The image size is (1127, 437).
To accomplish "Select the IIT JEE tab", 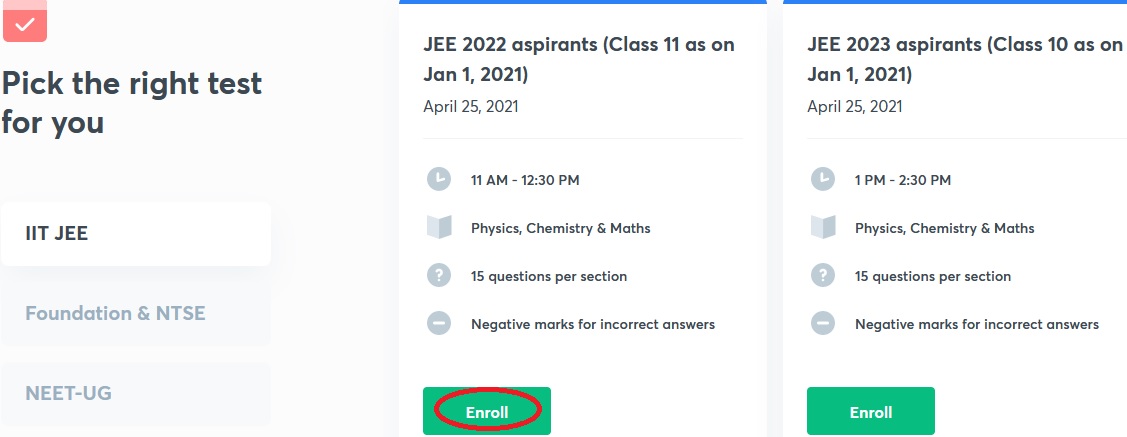I will point(136,233).
